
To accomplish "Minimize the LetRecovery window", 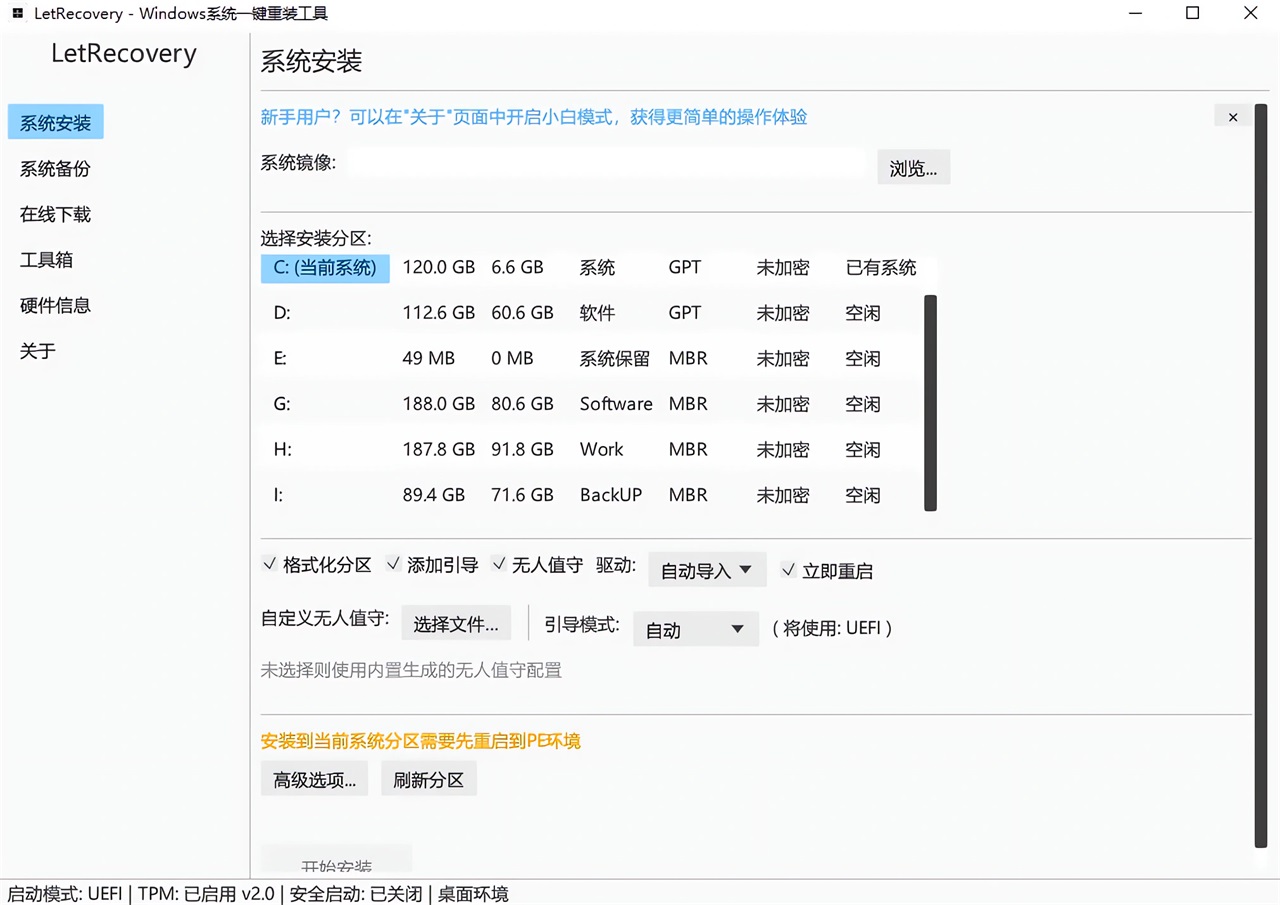I will (1135, 14).
